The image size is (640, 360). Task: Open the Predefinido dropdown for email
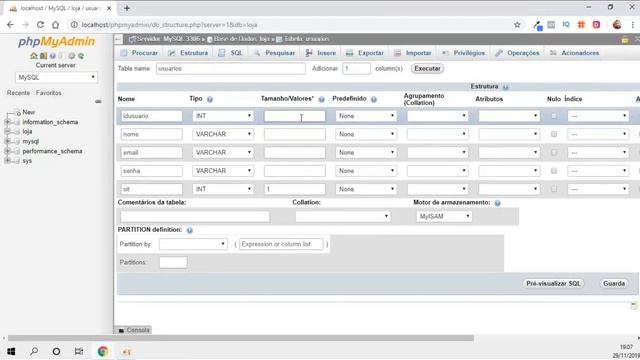click(x=366, y=152)
